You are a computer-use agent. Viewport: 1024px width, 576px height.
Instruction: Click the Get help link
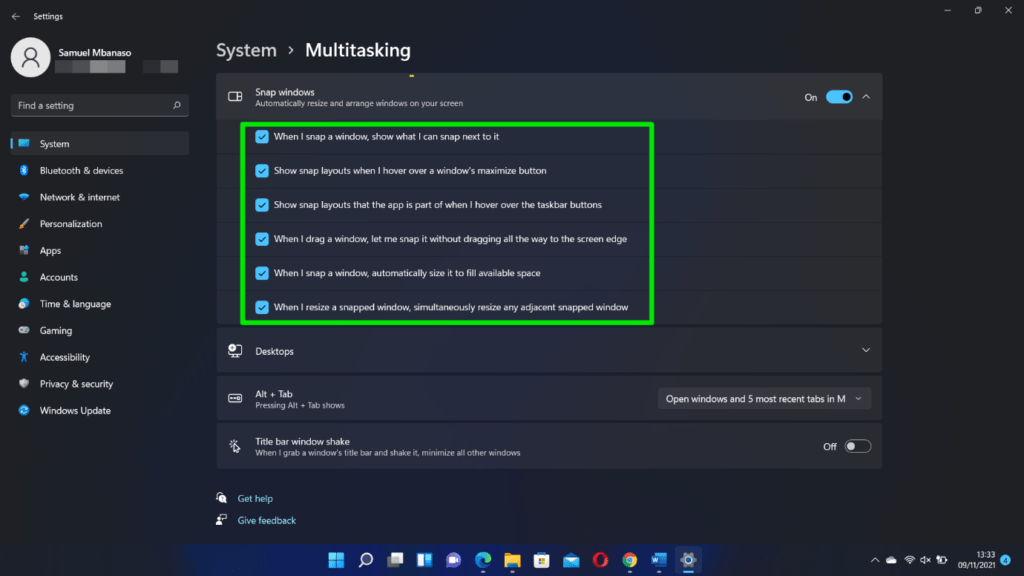click(254, 498)
